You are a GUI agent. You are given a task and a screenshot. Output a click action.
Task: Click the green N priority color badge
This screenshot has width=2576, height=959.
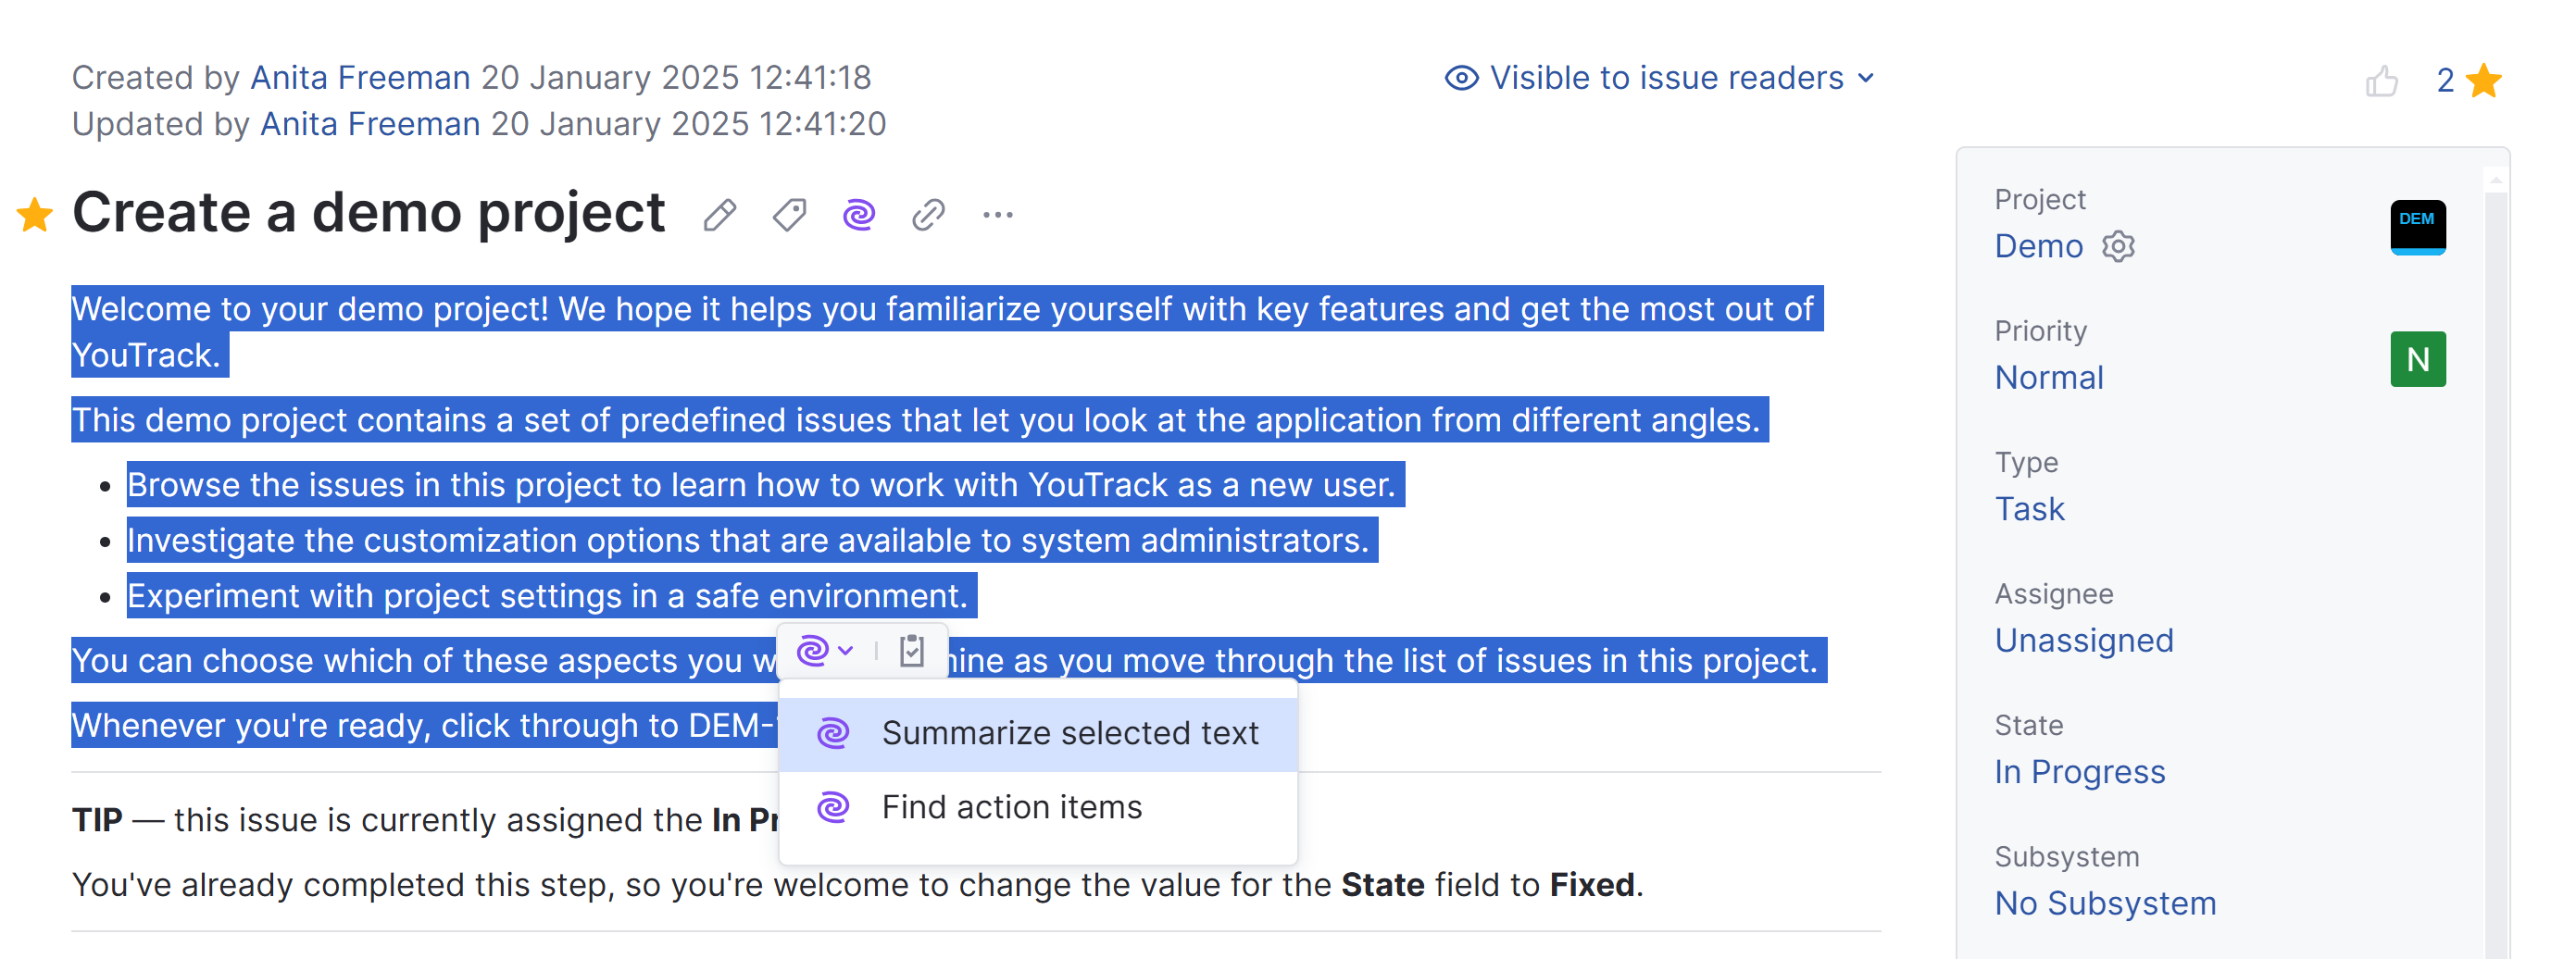click(2417, 359)
